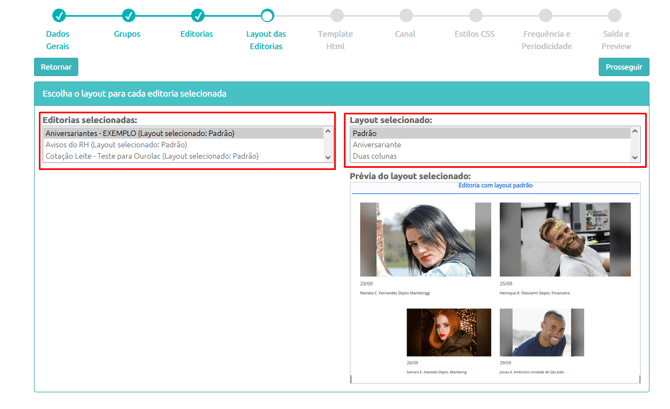Click the 29/09 smiling man photo
The width and height of the screenshot is (670, 409).
pyautogui.click(x=542, y=332)
